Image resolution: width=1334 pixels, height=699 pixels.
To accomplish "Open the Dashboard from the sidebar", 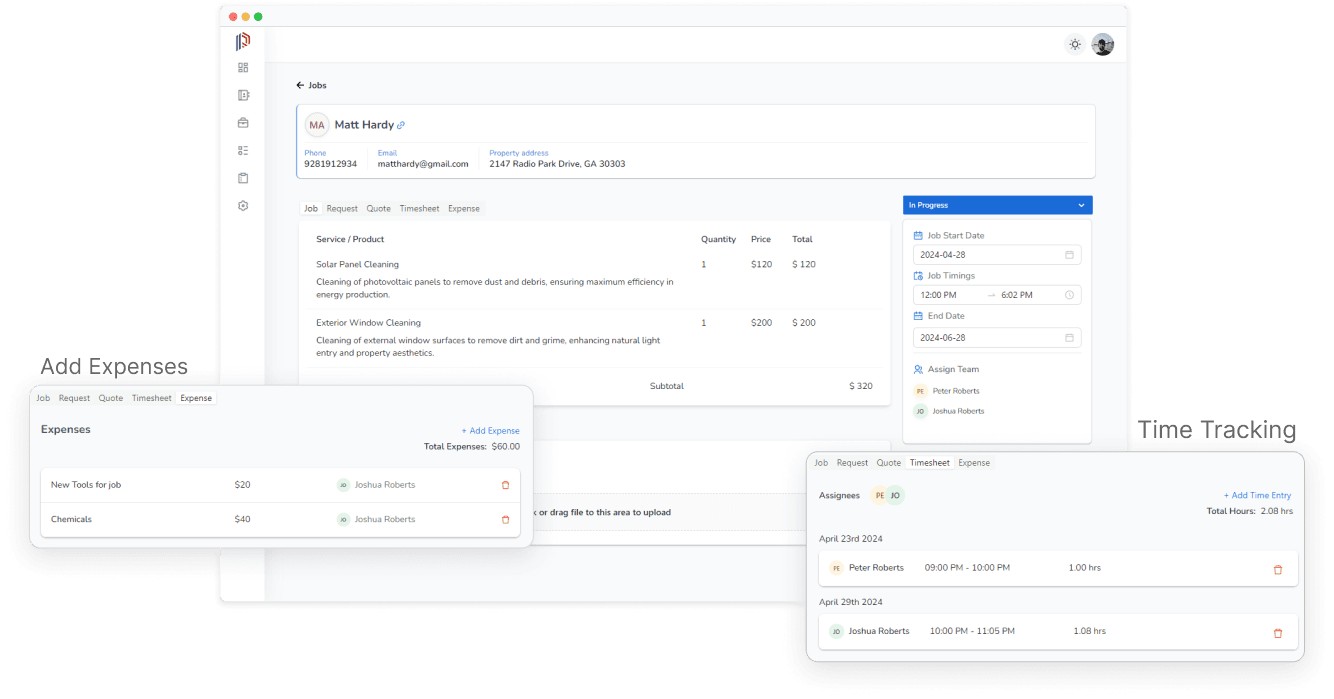I will [x=243, y=68].
